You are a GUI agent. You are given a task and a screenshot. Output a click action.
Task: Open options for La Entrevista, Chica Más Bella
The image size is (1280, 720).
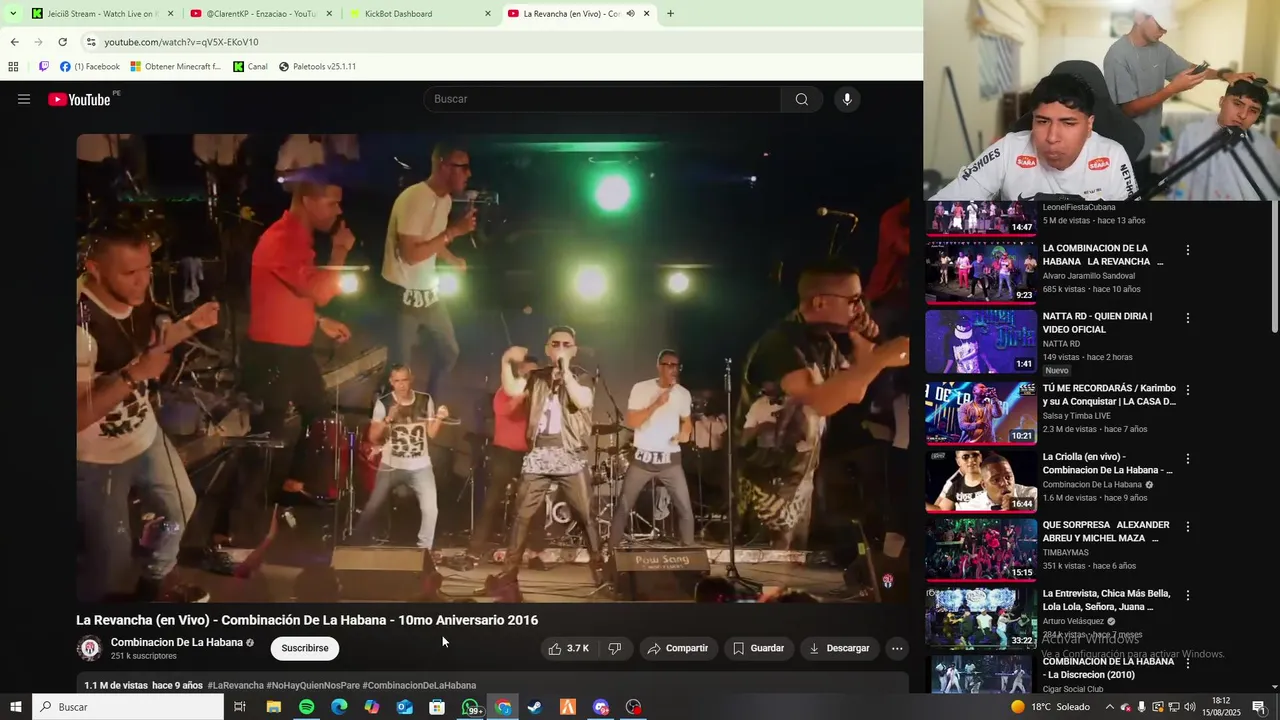tap(1188, 594)
